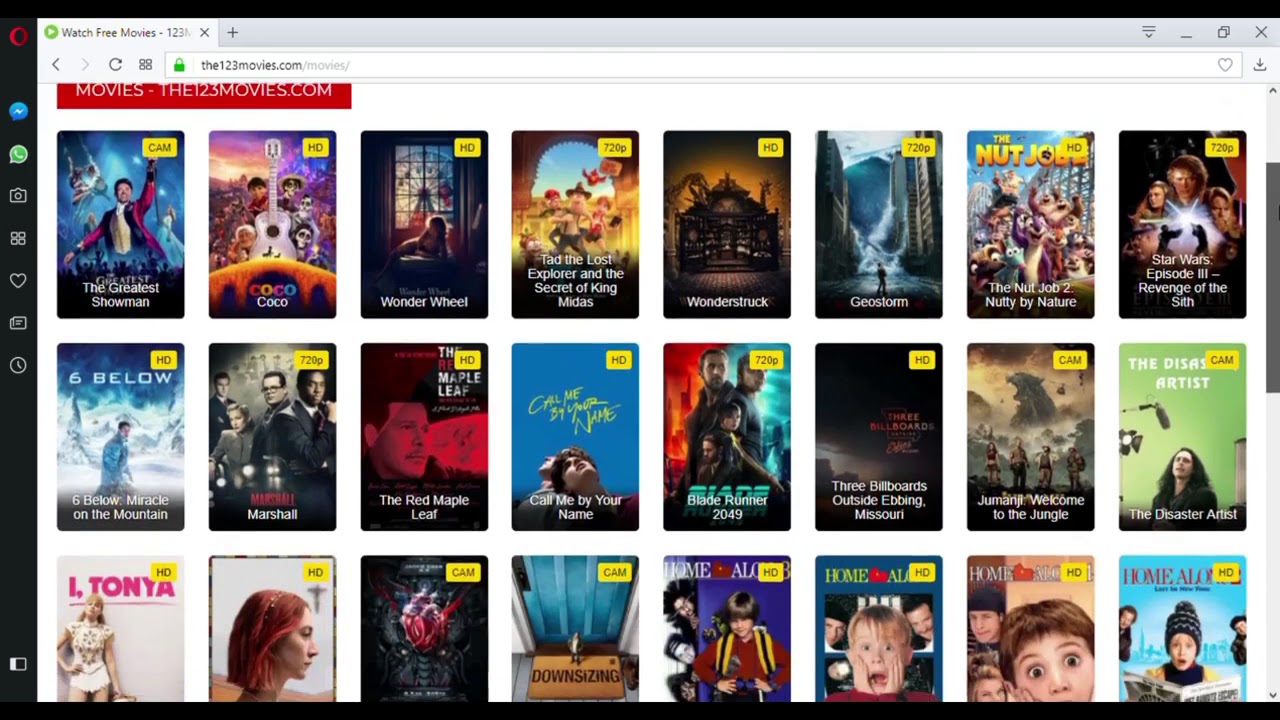The width and height of the screenshot is (1280, 720).
Task: Open WhatsApp in Opera sidebar
Action: click(x=18, y=154)
